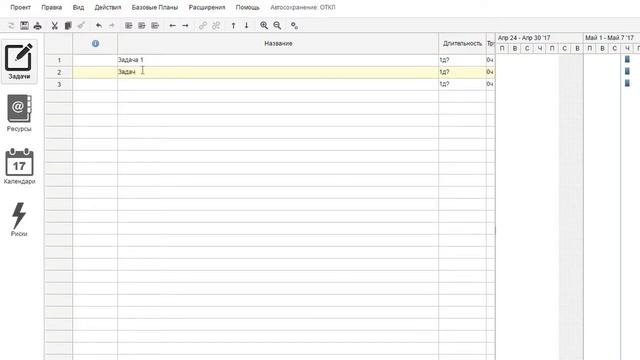
Task: Select row number 3 header
Action: pyautogui.click(x=59, y=84)
